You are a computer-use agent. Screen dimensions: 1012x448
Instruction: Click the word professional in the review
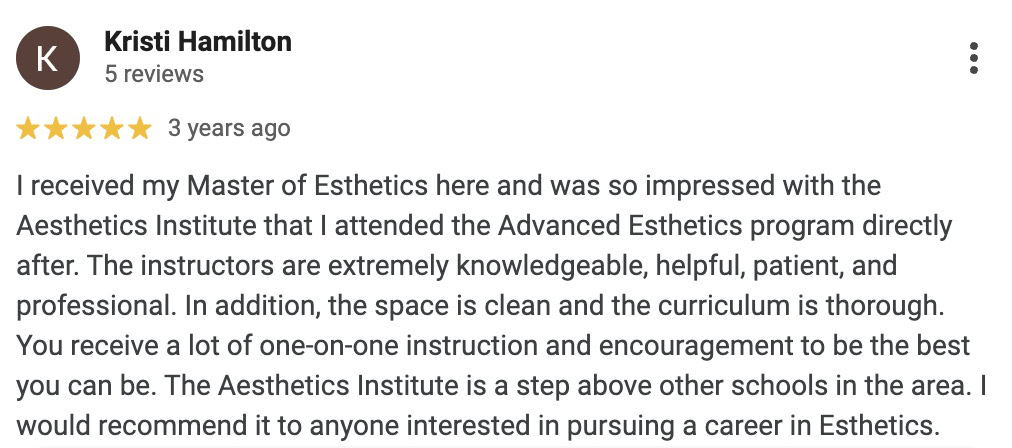96,307
